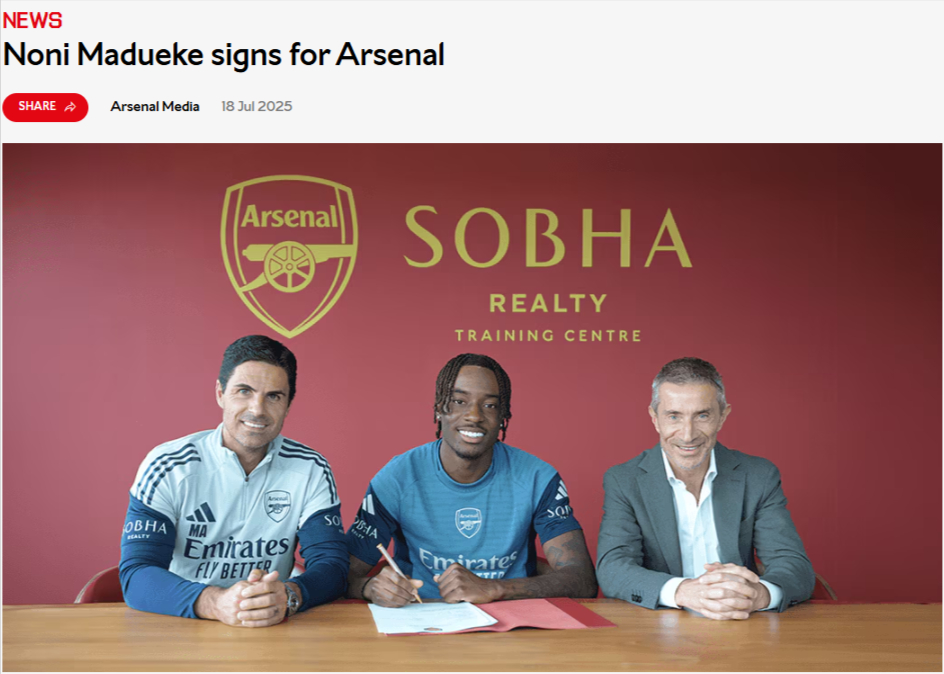
Task: Click the Emirates logo on the blue shirt
Action: pyautogui.click(x=467, y=563)
